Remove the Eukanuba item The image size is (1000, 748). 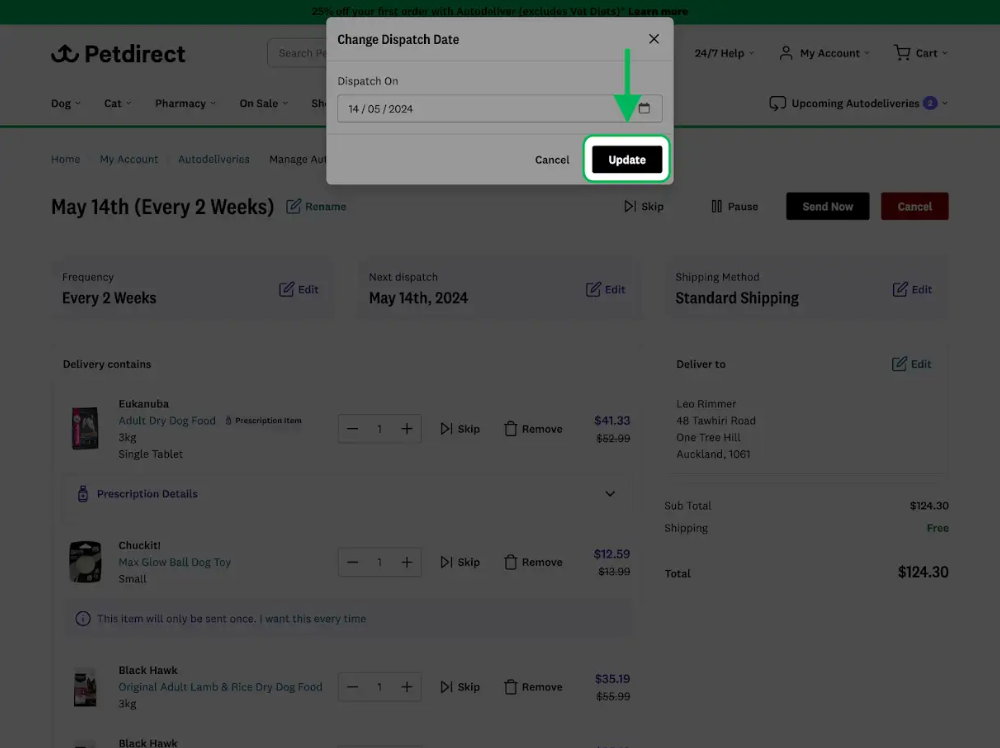[533, 429]
